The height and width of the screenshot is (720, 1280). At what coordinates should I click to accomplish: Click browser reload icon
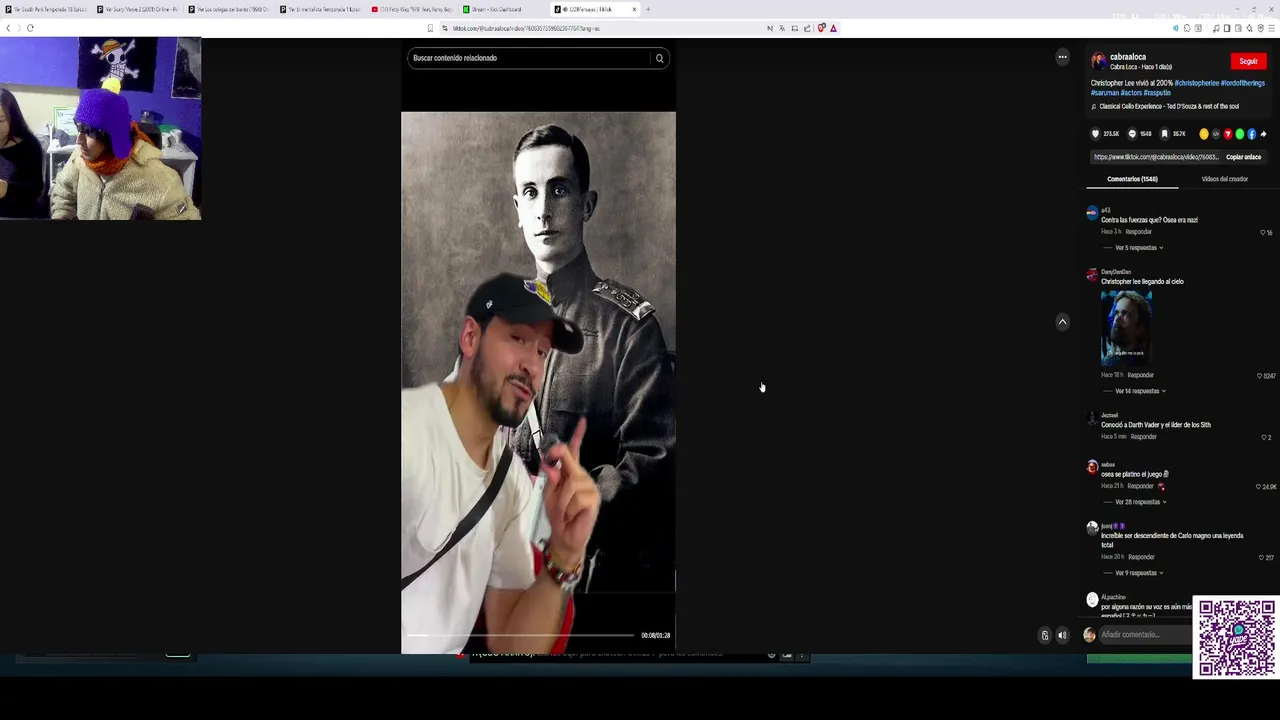click(x=30, y=28)
